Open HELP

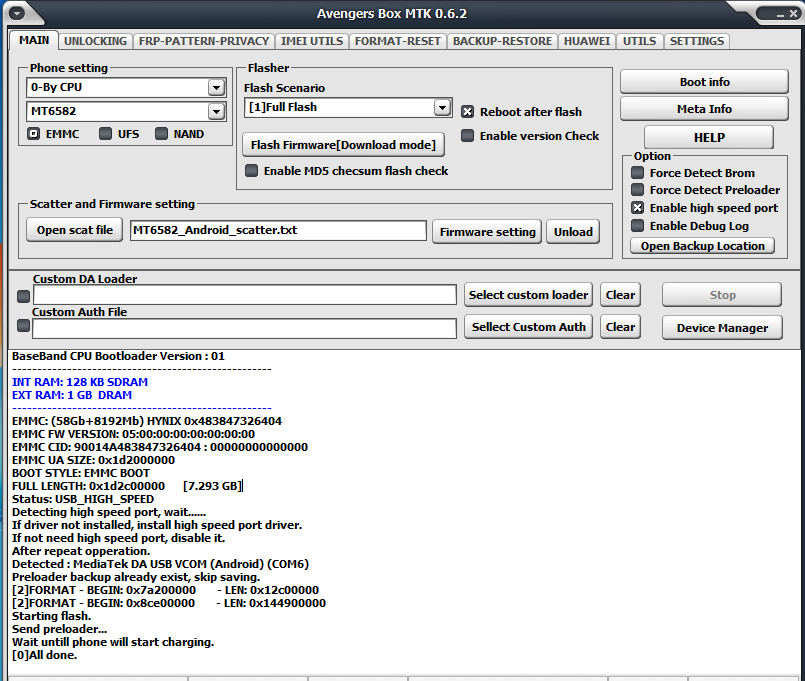[709, 138]
